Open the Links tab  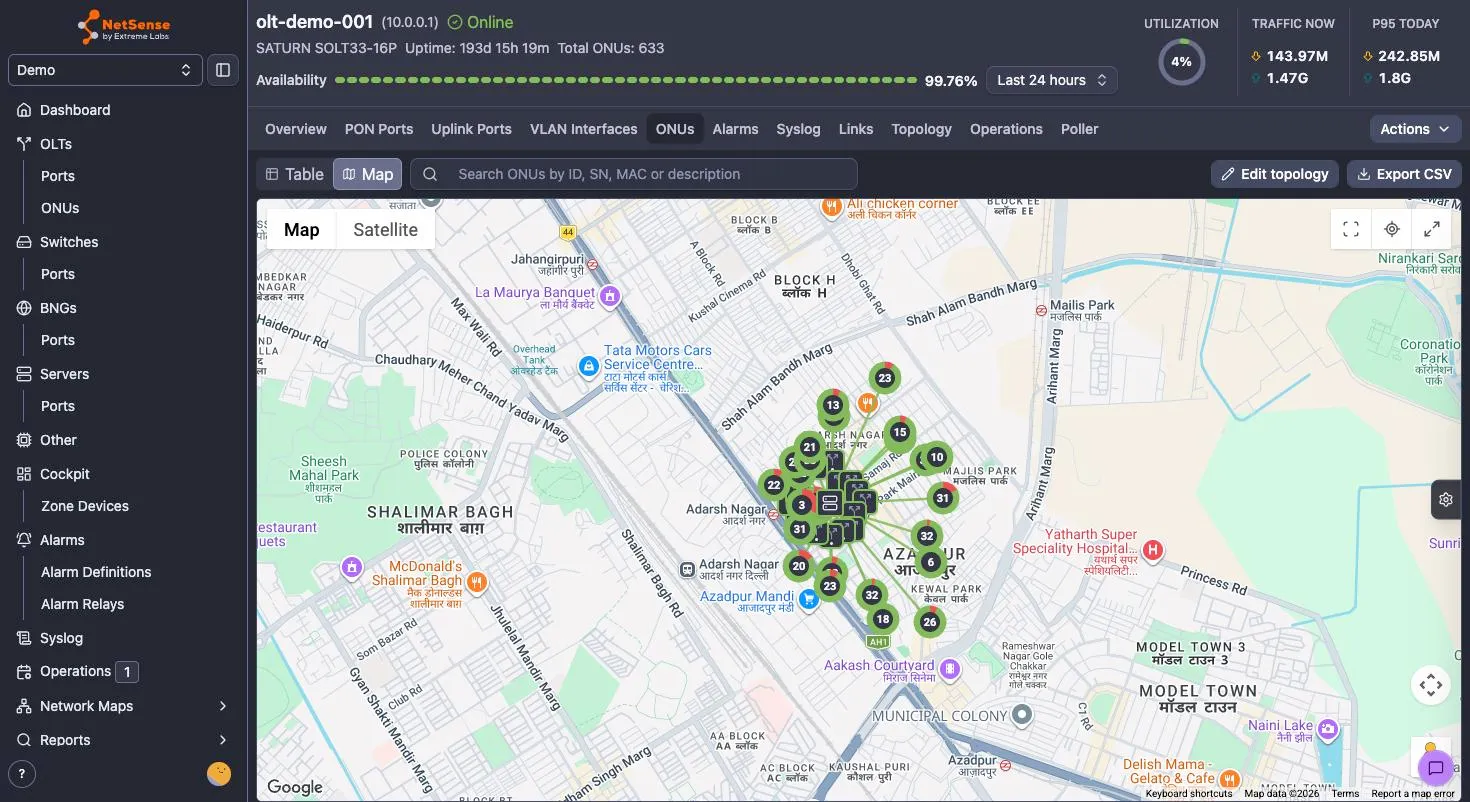[x=856, y=129]
